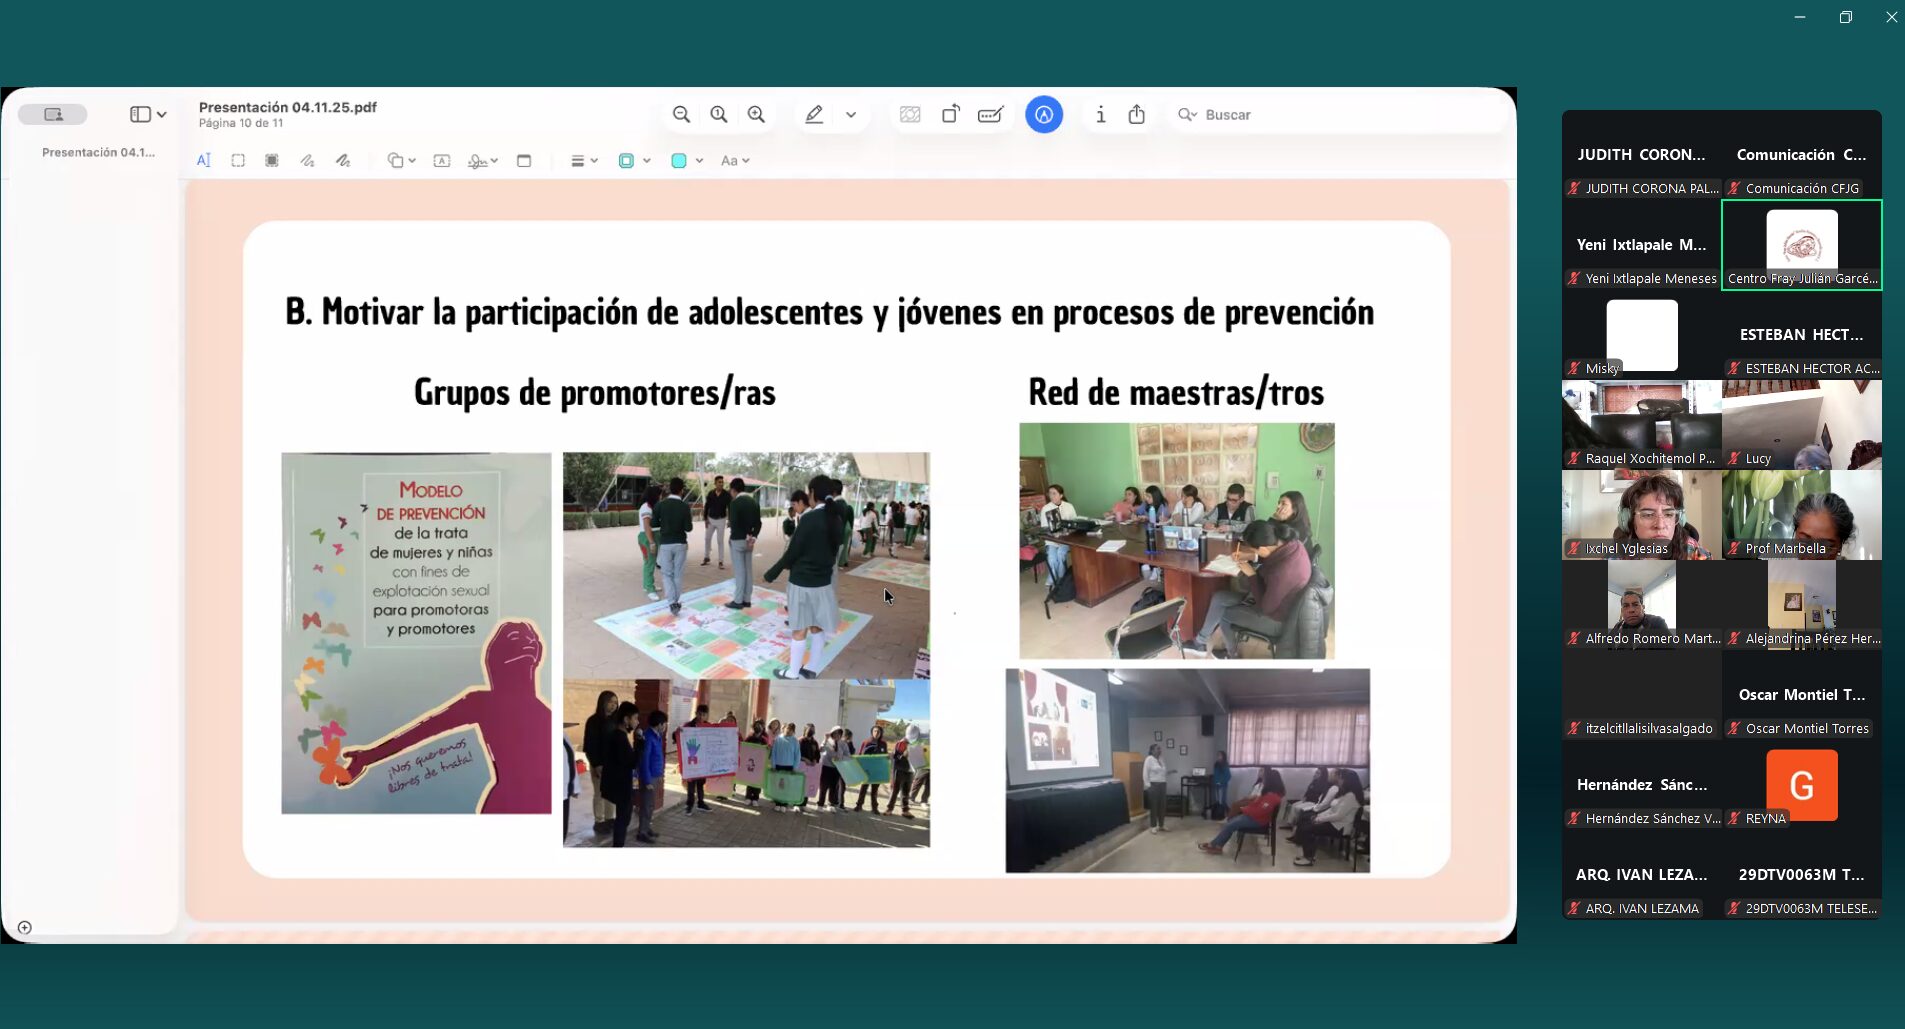This screenshot has height=1029, width=1905.
Task: Rotate the page with the rotate icon
Action: click(x=950, y=115)
